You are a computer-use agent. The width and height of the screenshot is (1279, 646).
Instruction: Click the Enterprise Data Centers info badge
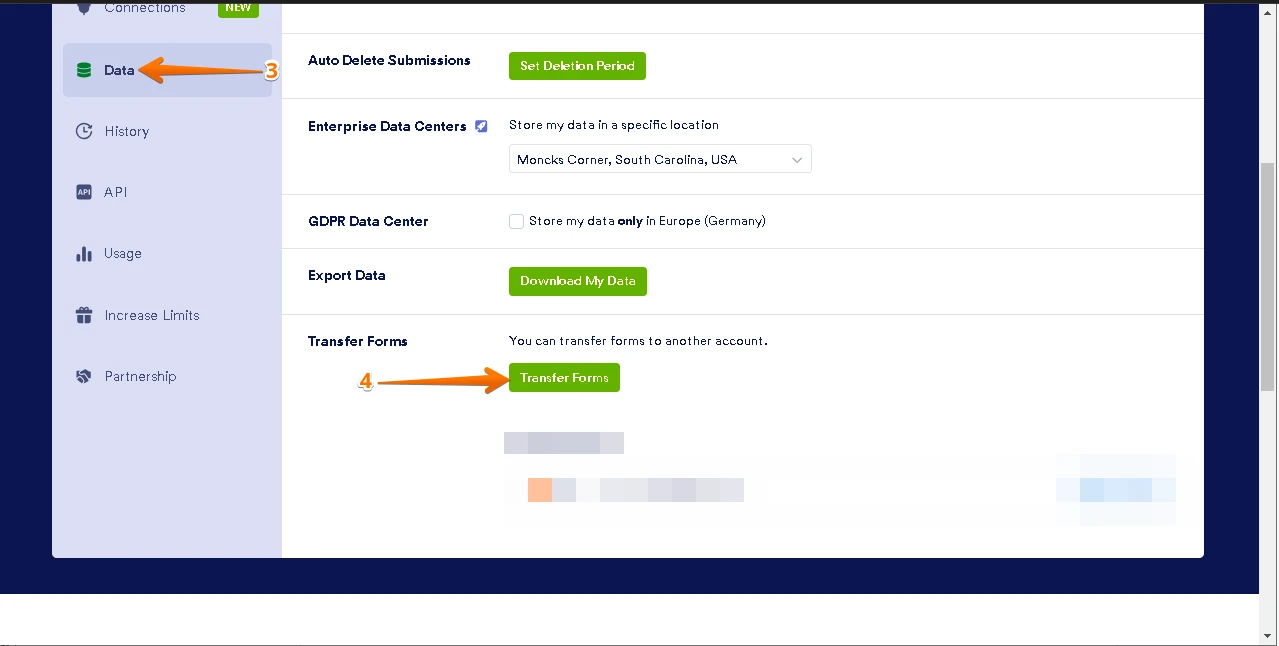[x=481, y=126]
